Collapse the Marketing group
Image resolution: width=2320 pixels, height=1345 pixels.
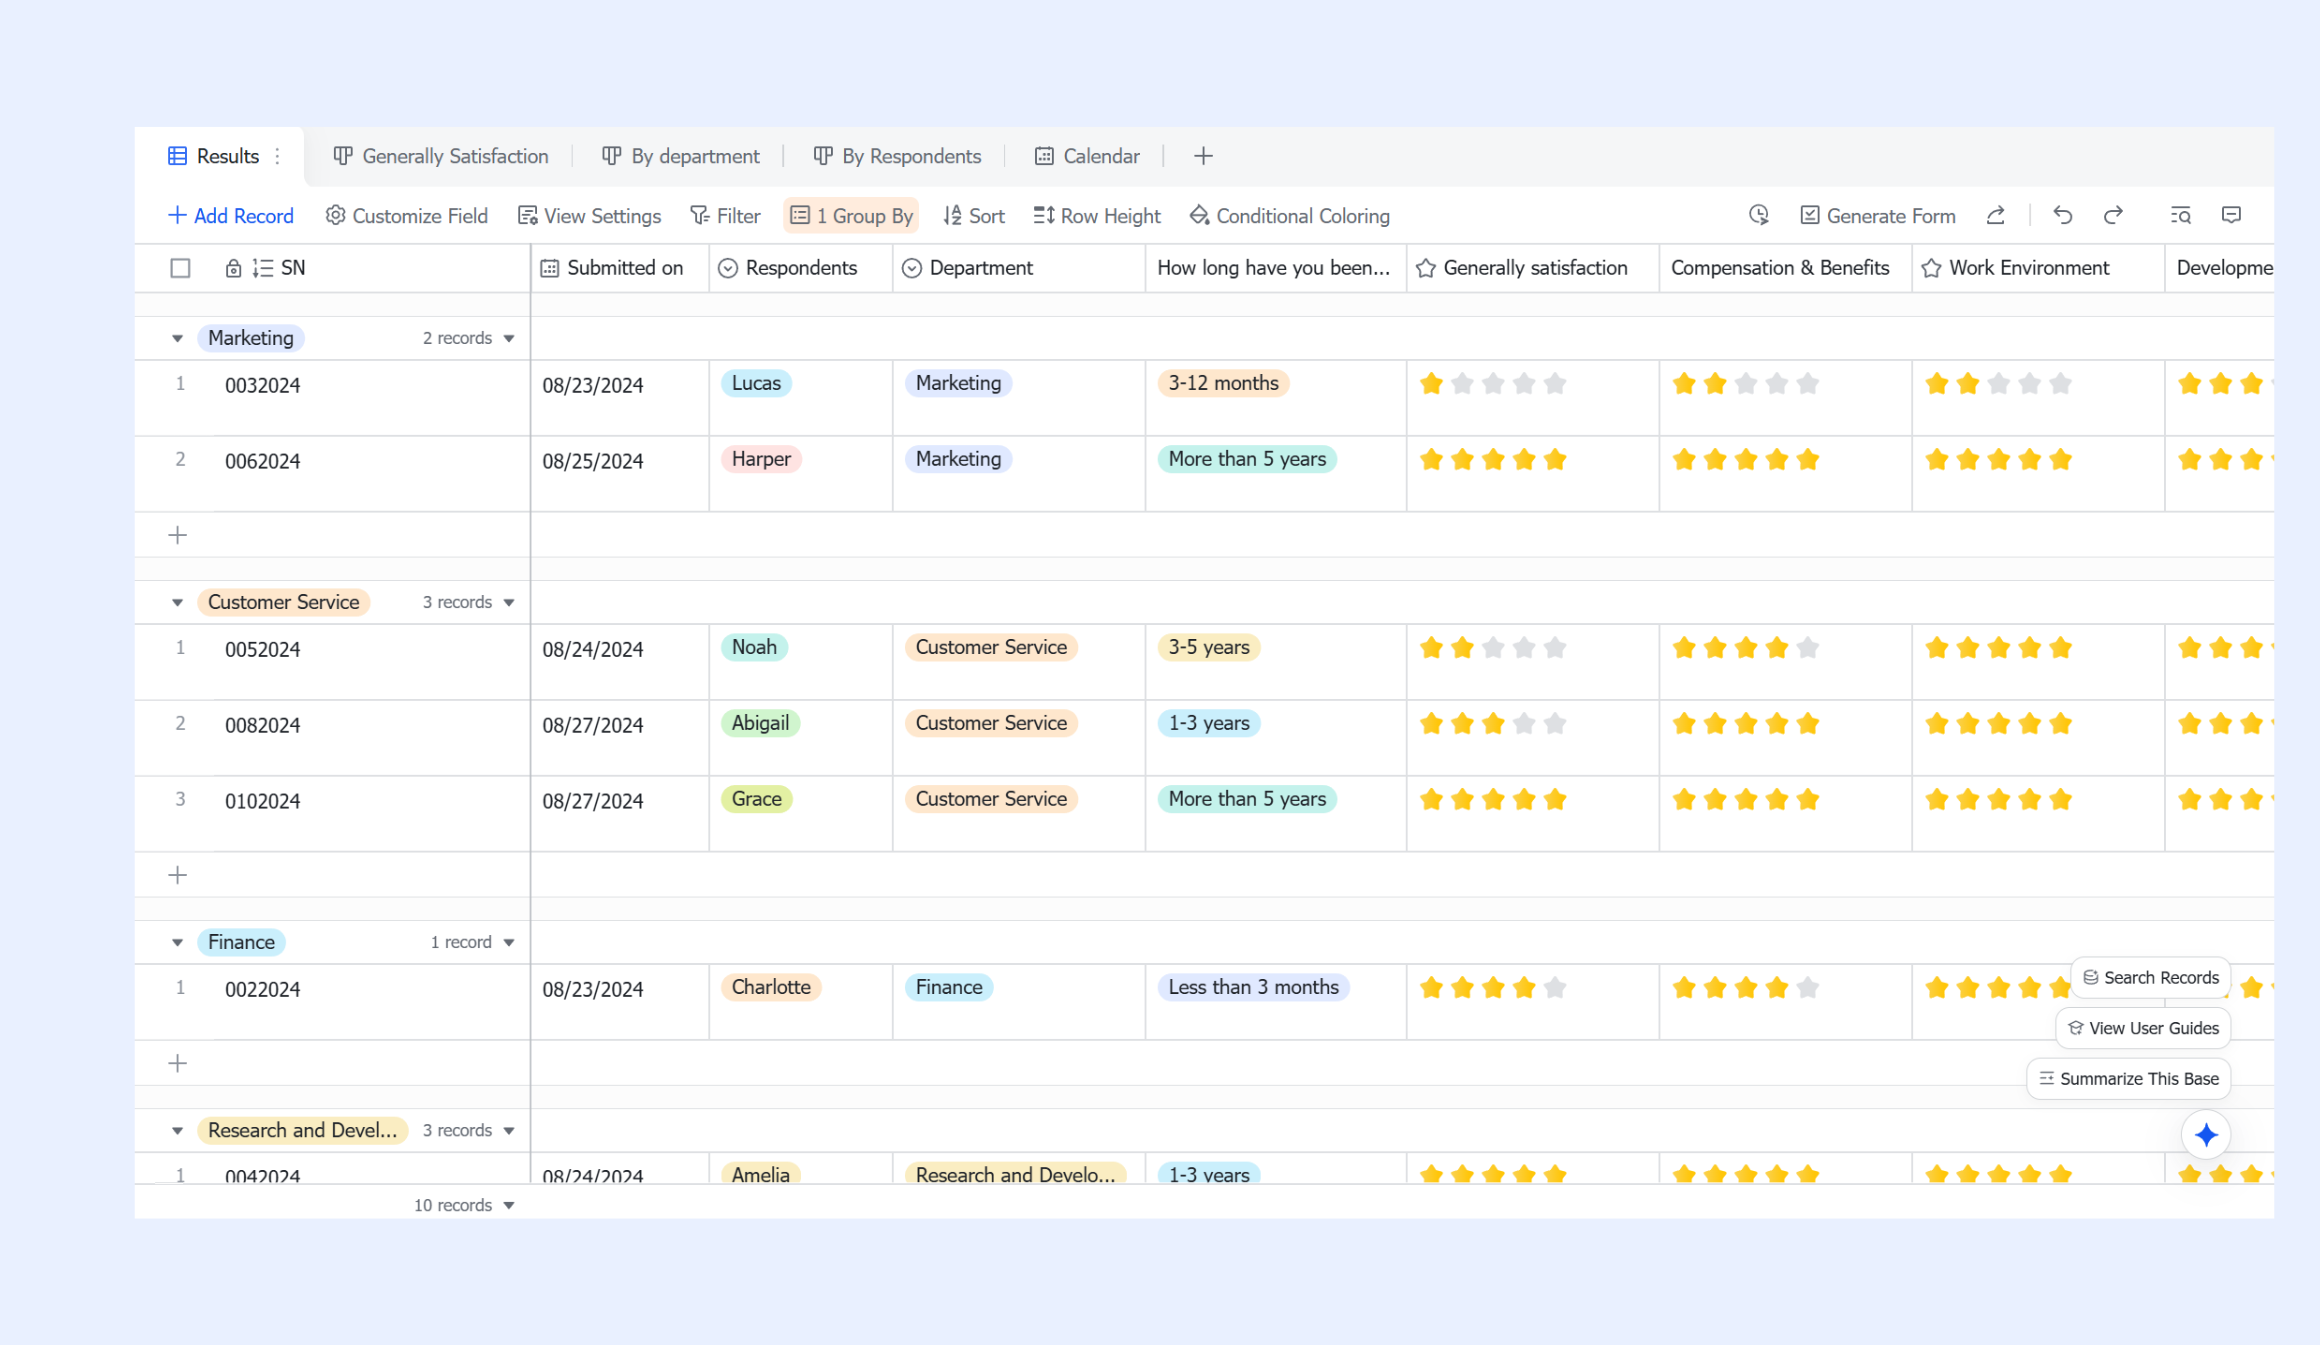pyautogui.click(x=177, y=338)
